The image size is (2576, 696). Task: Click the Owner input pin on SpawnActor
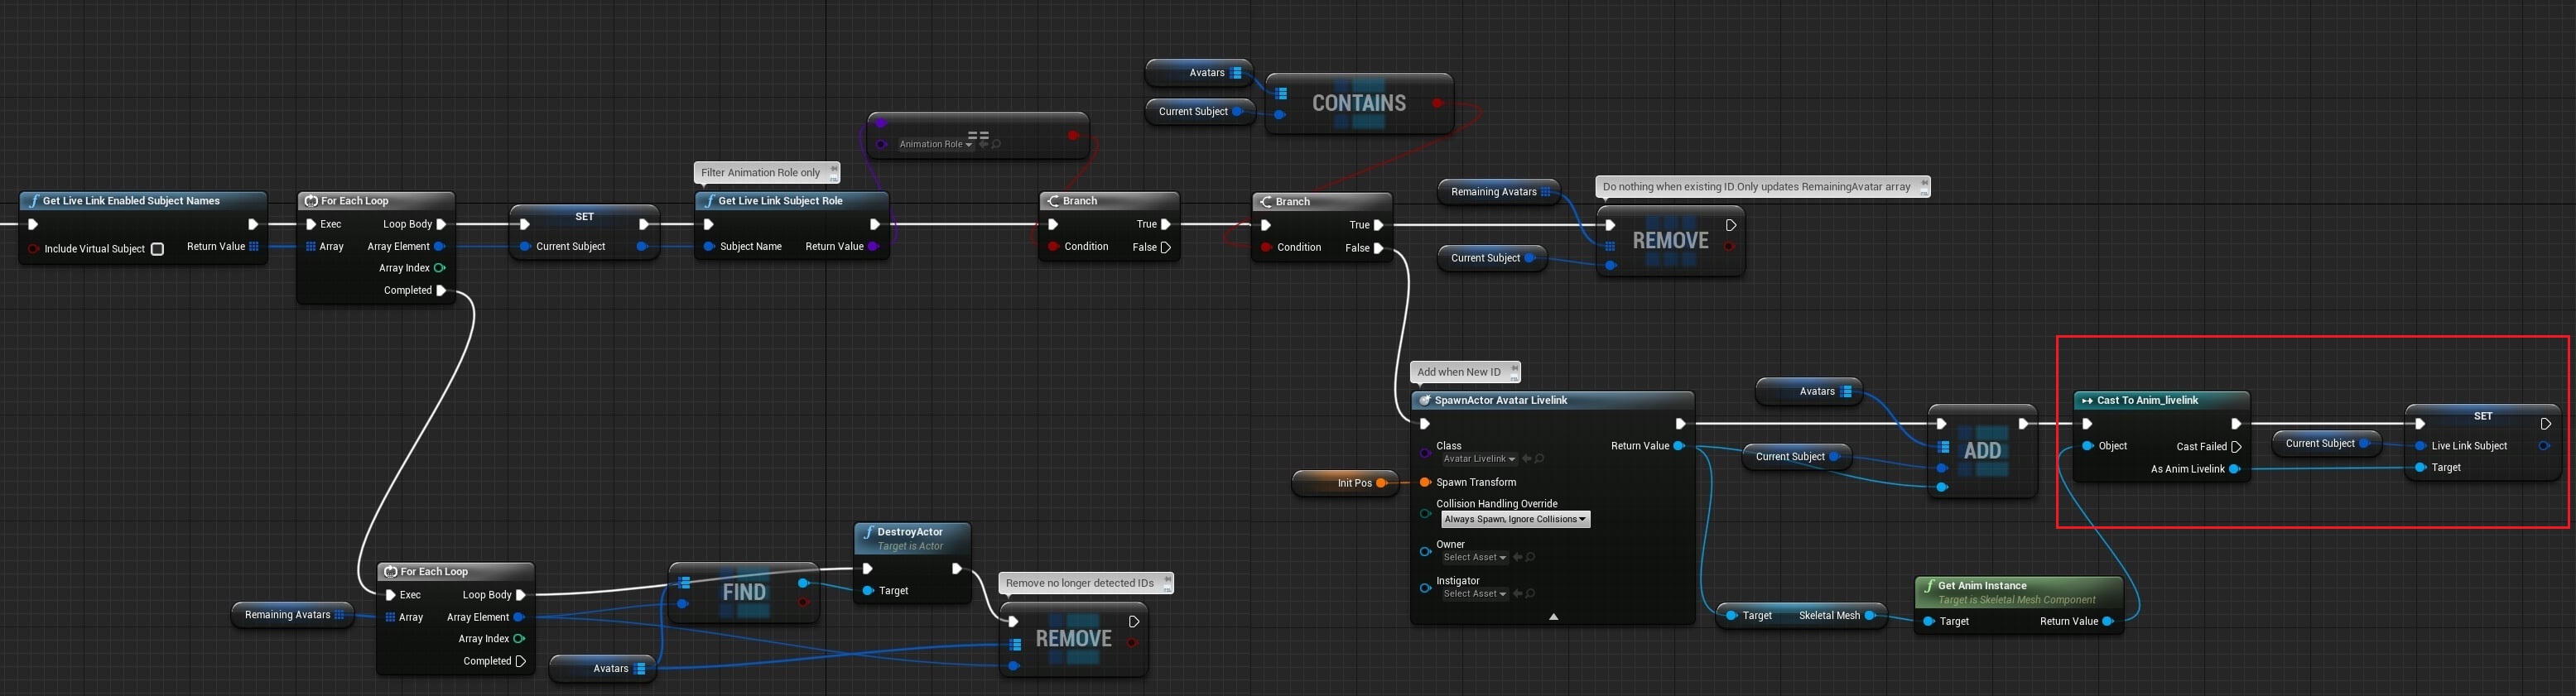click(1425, 551)
